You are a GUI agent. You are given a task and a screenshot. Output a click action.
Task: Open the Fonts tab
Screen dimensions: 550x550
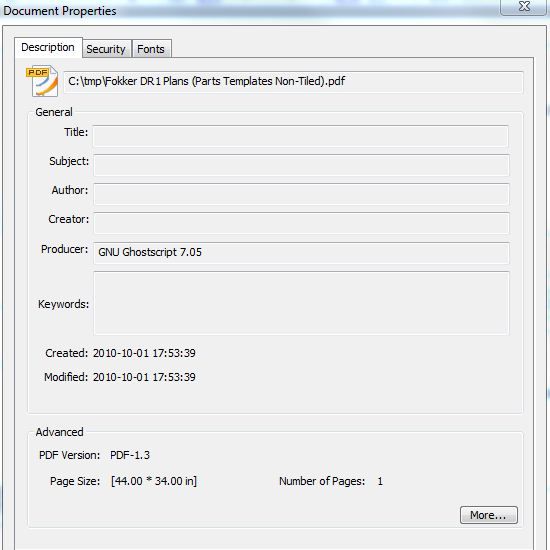151,49
